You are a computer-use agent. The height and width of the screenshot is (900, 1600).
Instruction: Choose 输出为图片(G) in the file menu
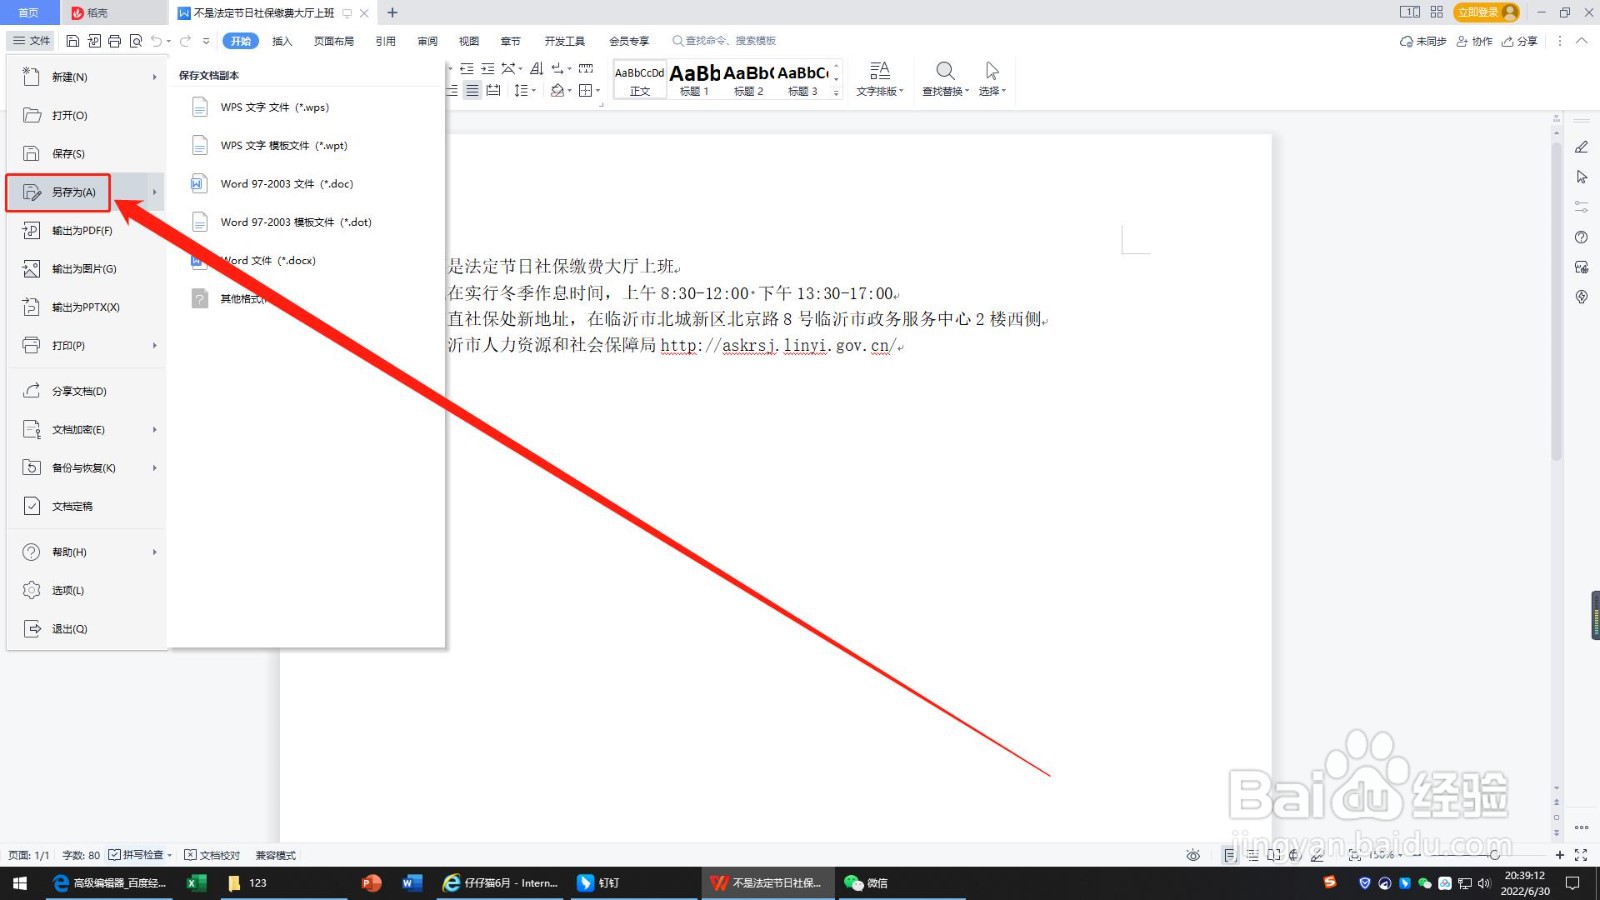[86, 269]
